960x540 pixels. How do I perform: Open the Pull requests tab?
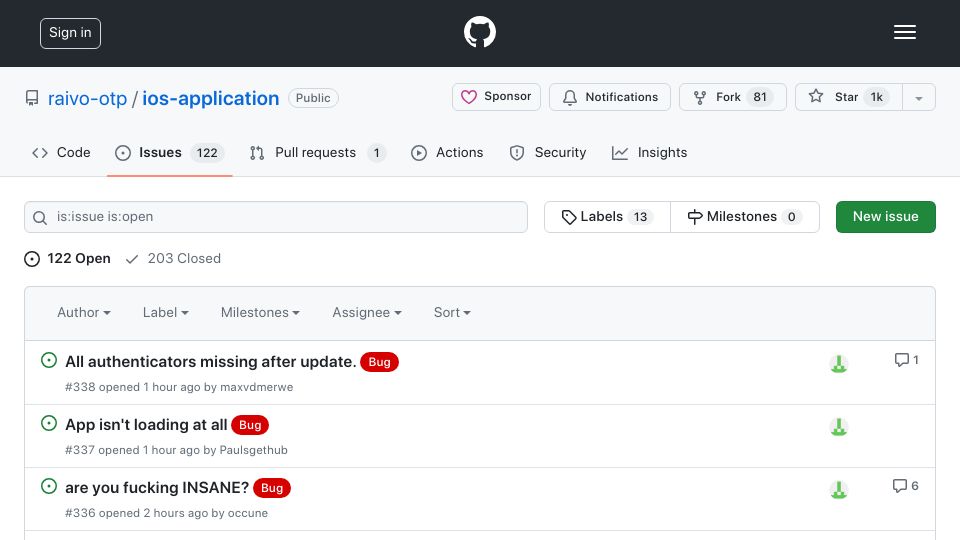coord(318,152)
